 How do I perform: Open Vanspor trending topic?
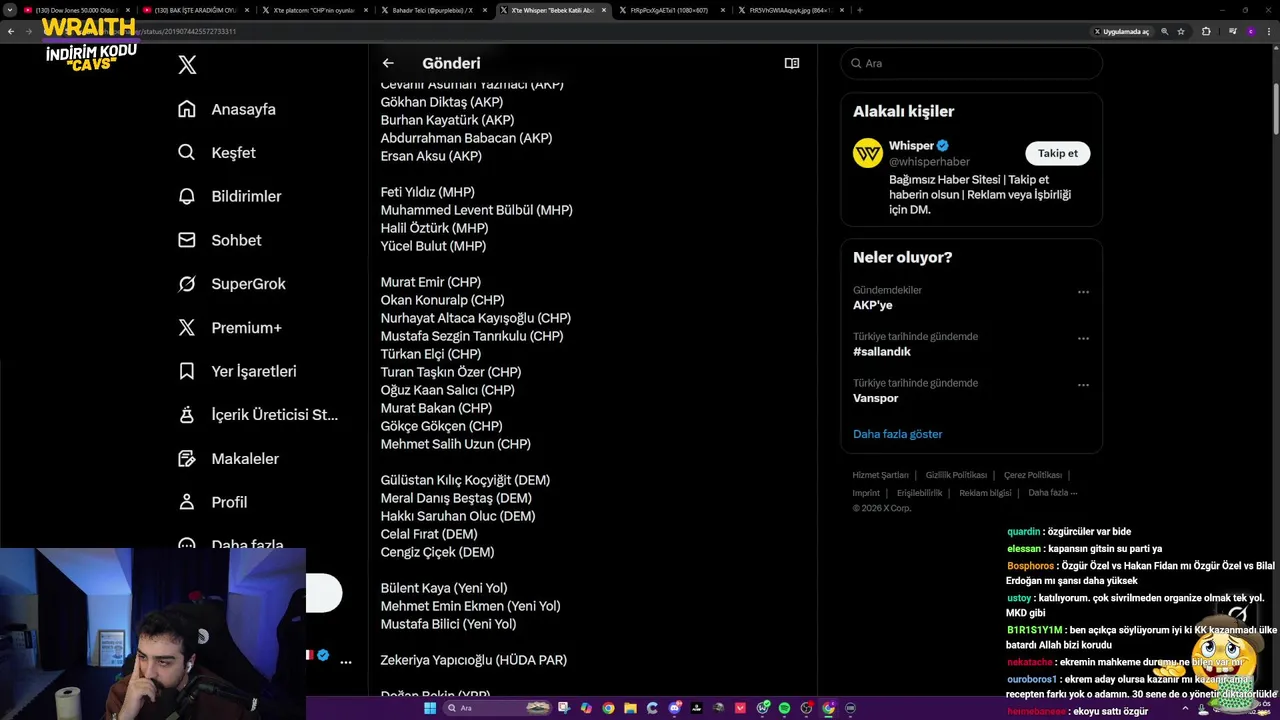click(x=875, y=398)
